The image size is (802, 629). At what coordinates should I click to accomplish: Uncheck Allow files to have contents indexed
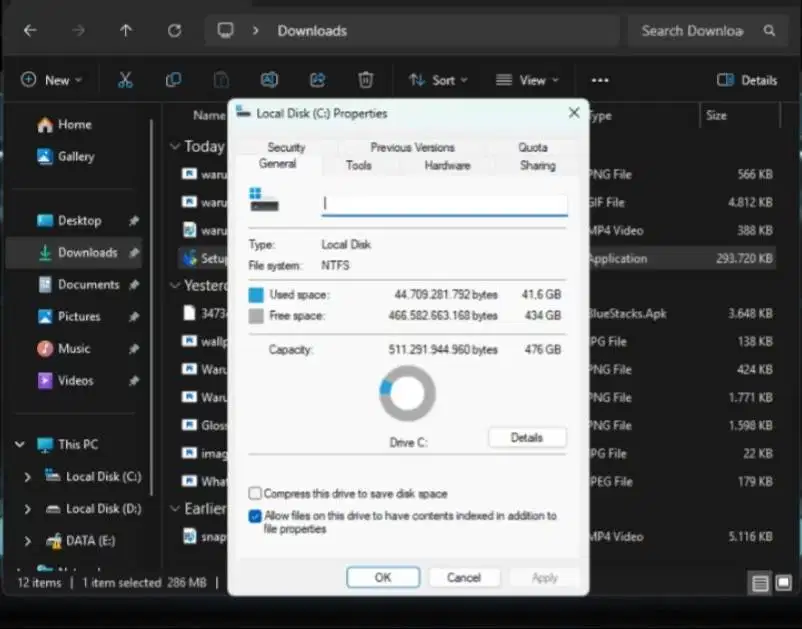click(x=255, y=516)
